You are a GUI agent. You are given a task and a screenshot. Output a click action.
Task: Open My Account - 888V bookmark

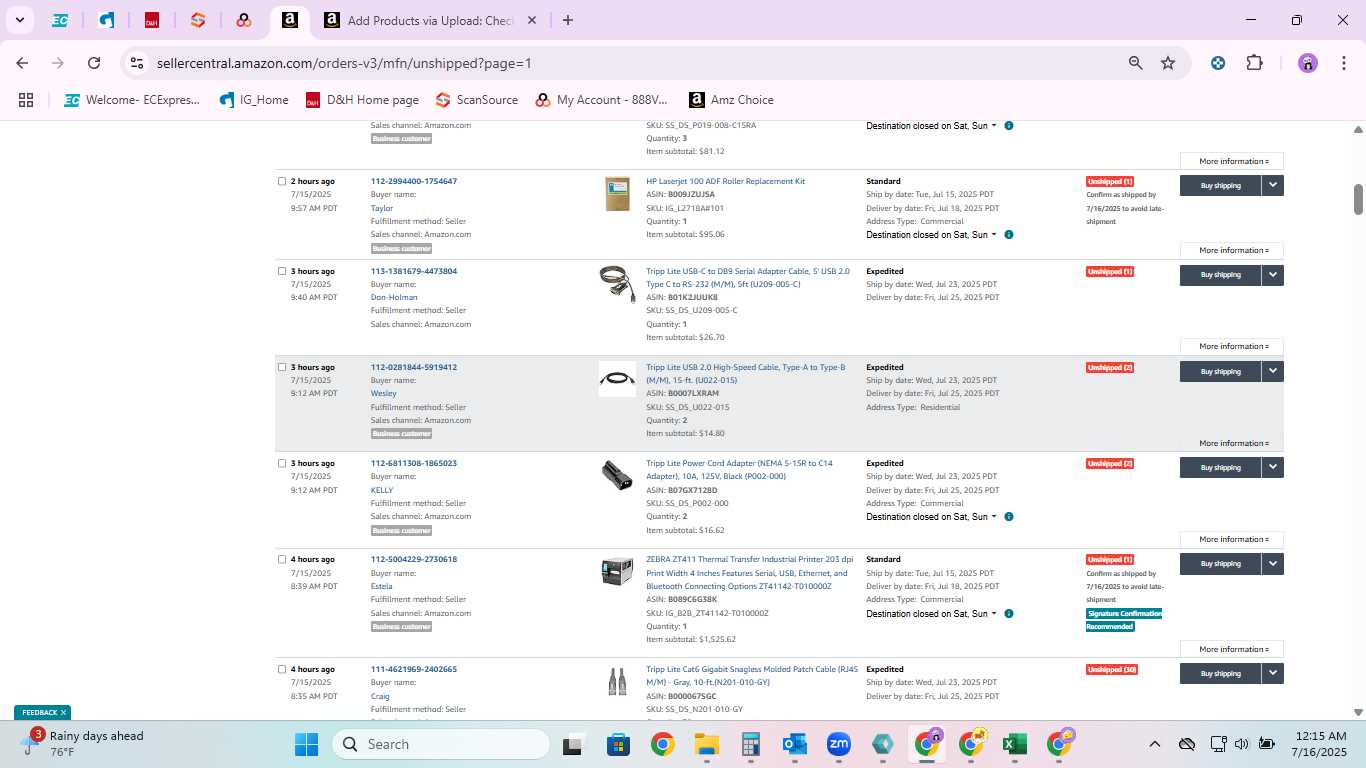click(x=601, y=100)
